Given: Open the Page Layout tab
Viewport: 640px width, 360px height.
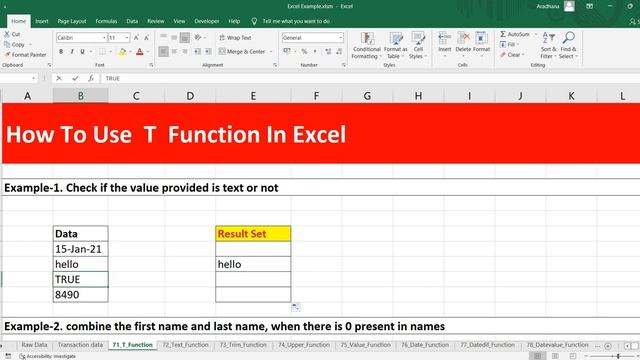Looking at the screenshot, I should (x=72, y=21).
